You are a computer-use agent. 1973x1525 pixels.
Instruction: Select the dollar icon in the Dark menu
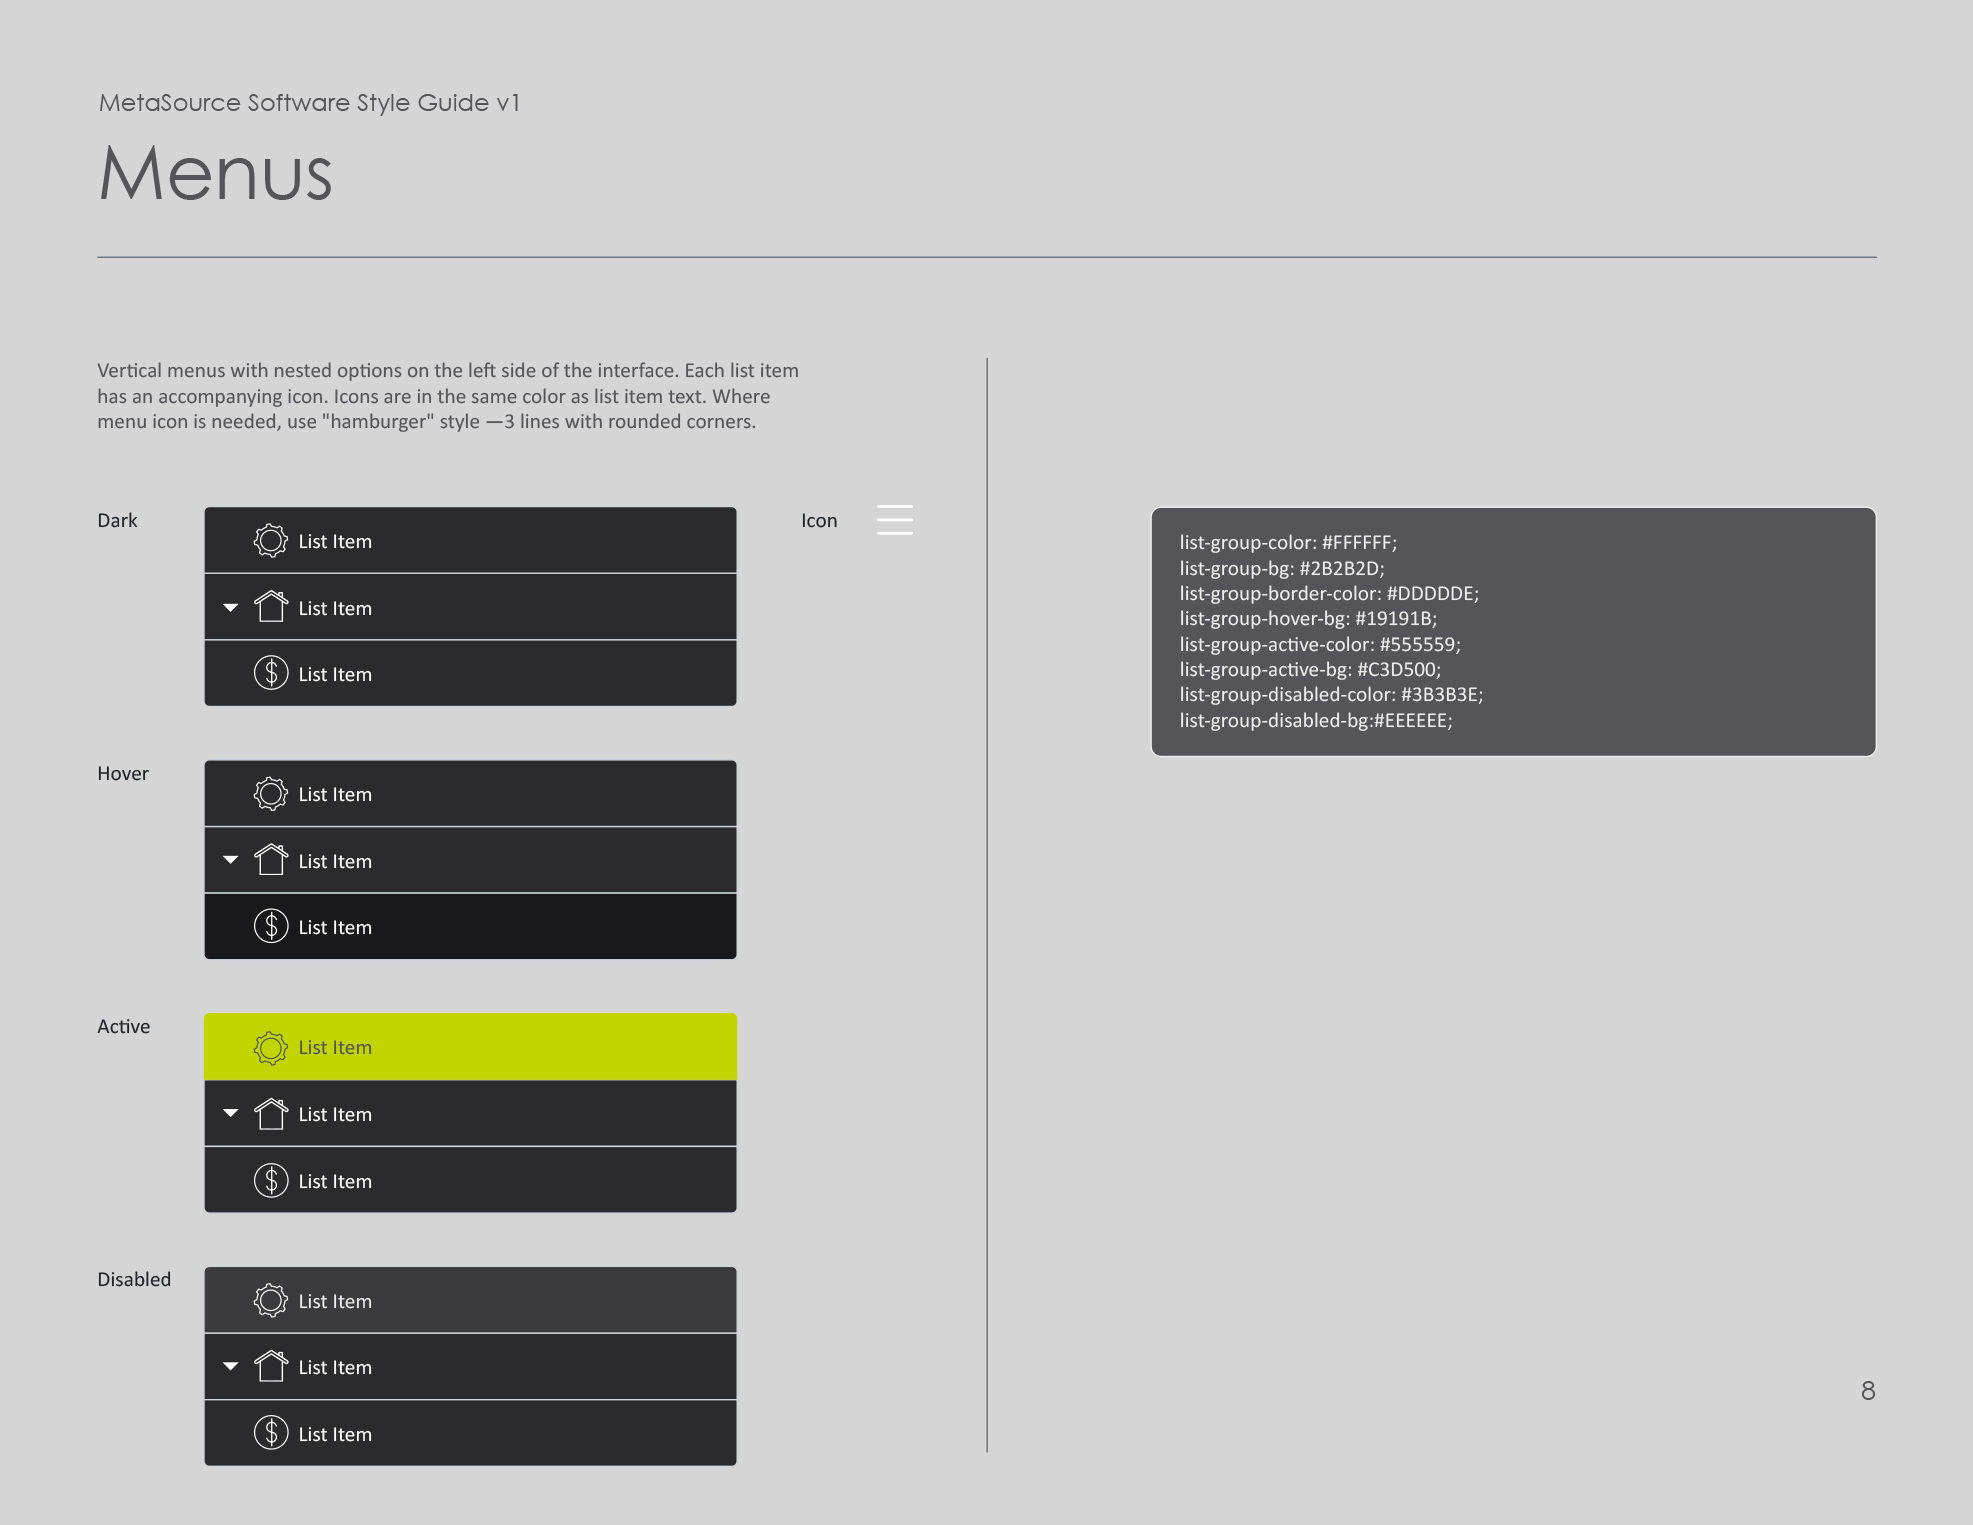[x=269, y=673]
